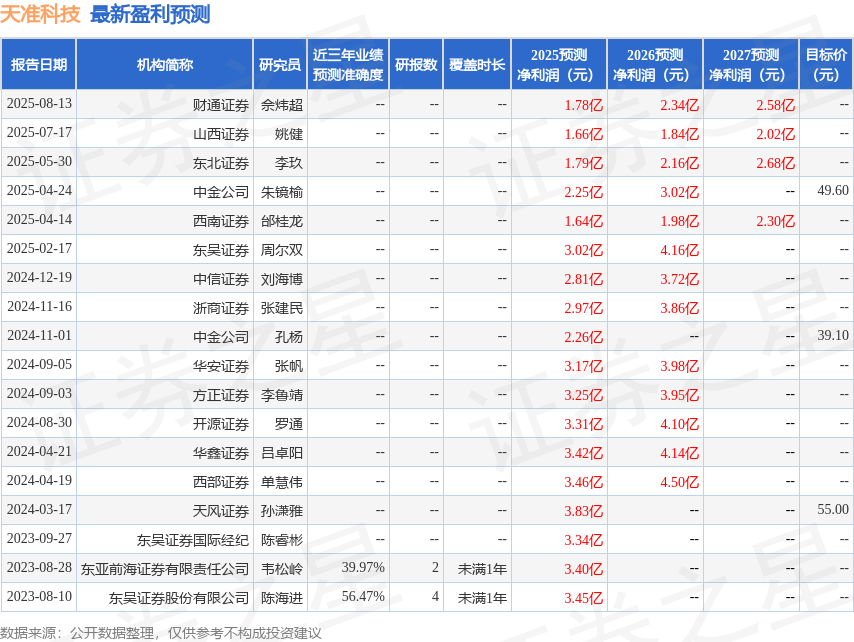The image size is (854, 642).
Task: Click the 近三年业绩预测准确度 column header
Action: click(x=348, y=64)
